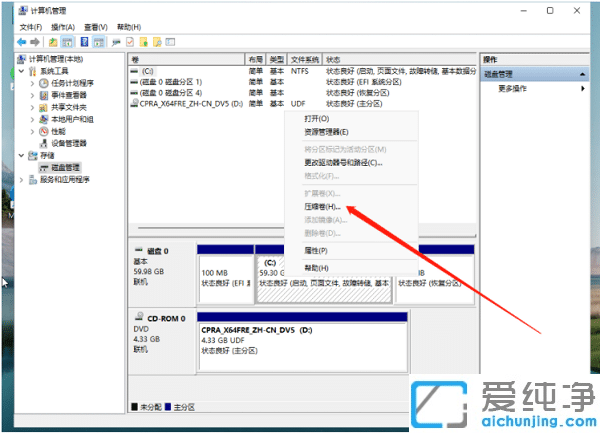The height and width of the screenshot is (433, 600).
Task: Expand 更多操作 submenu arrow in Actions pane
Action: point(583,88)
